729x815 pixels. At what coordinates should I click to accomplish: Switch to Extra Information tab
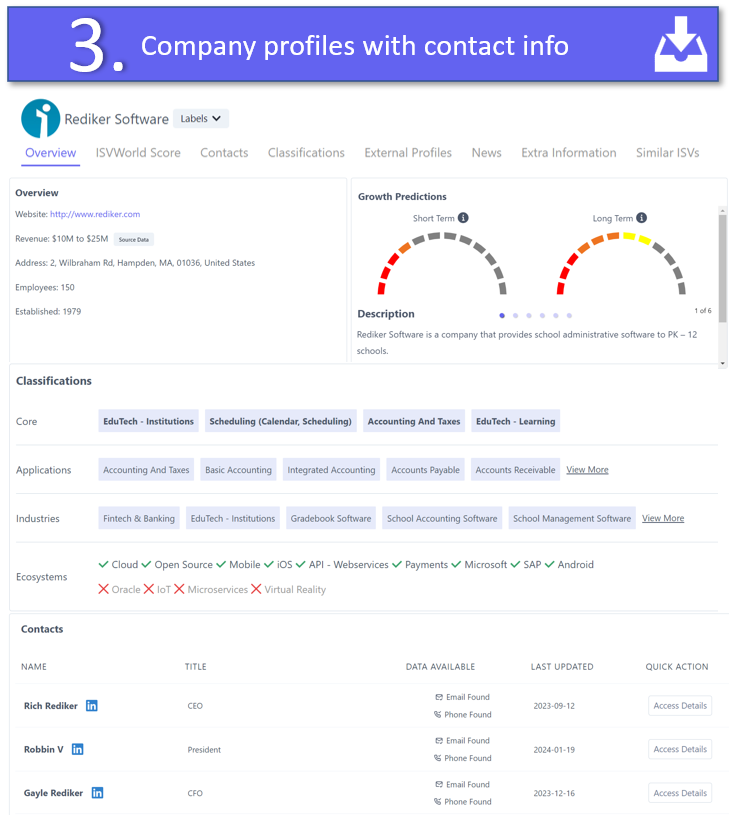point(568,153)
